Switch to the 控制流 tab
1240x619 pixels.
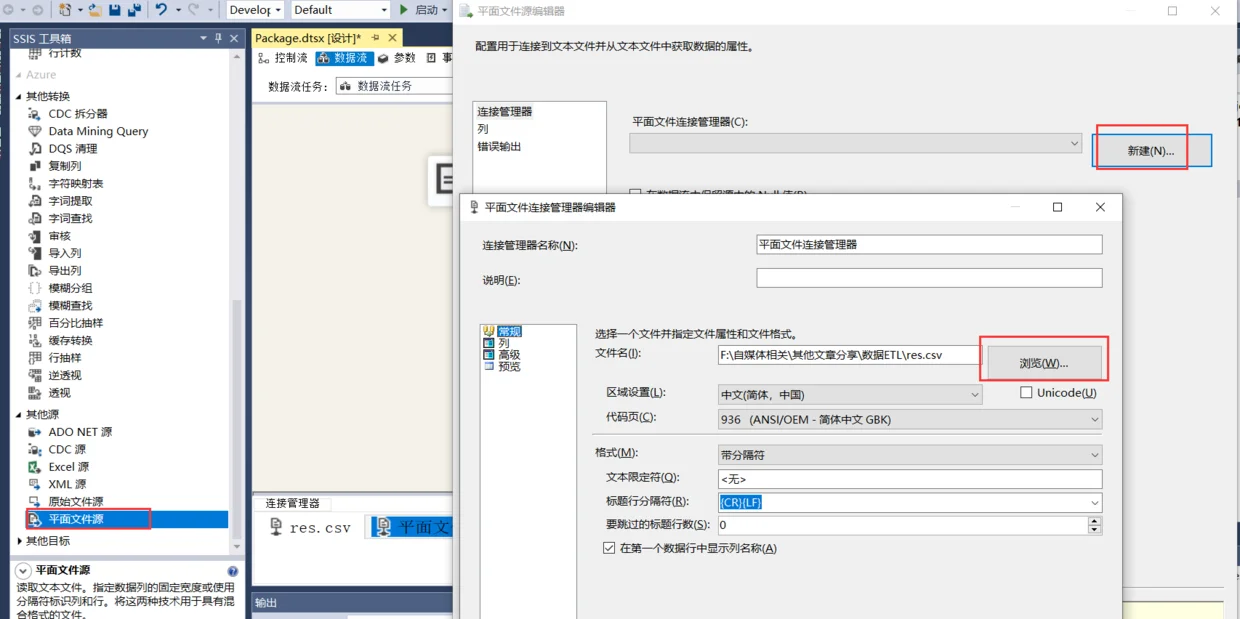[x=283, y=58]
